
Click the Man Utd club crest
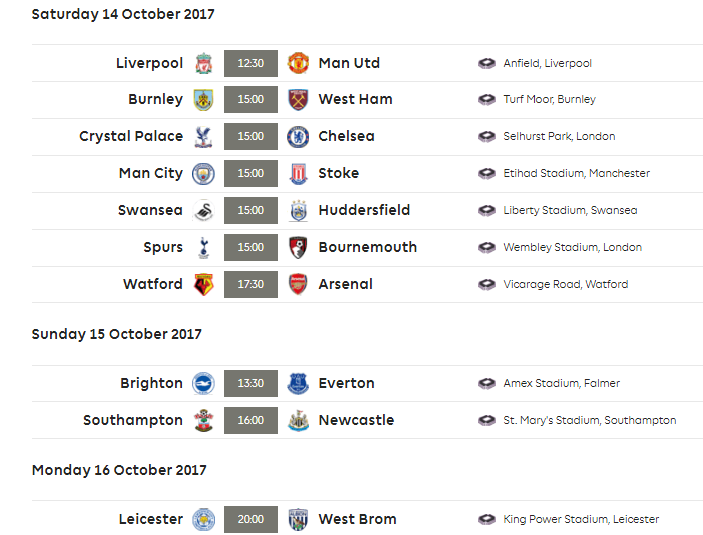[298, 63]
